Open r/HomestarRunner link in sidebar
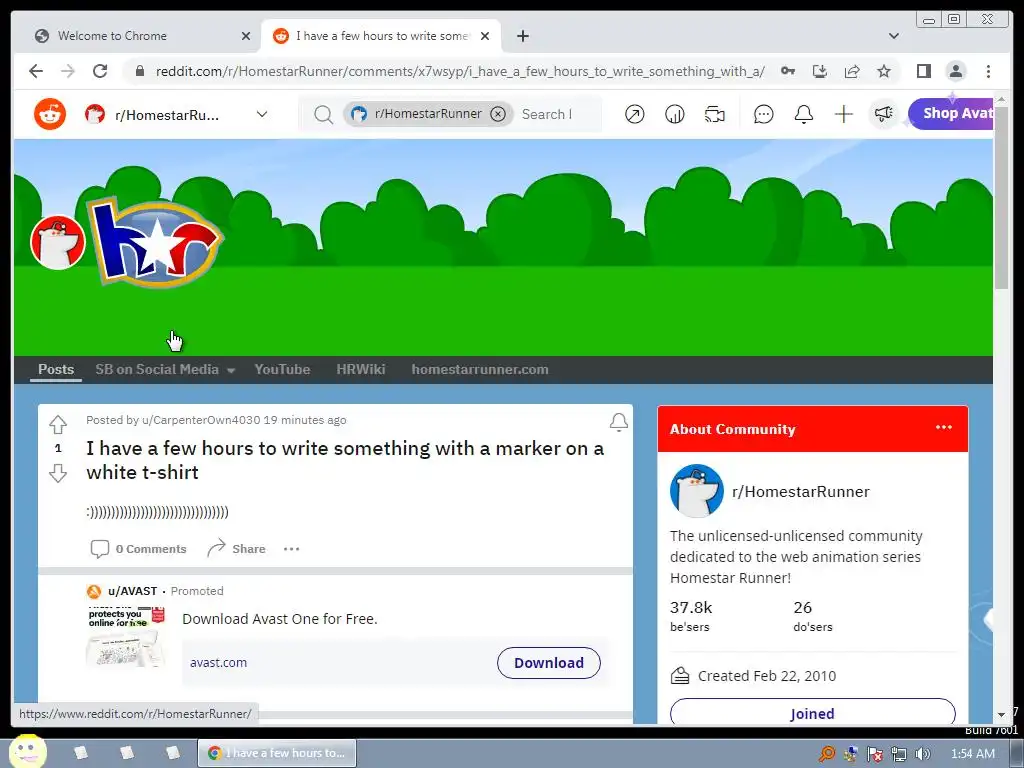 pyautogui.click(x=801, y=492)
